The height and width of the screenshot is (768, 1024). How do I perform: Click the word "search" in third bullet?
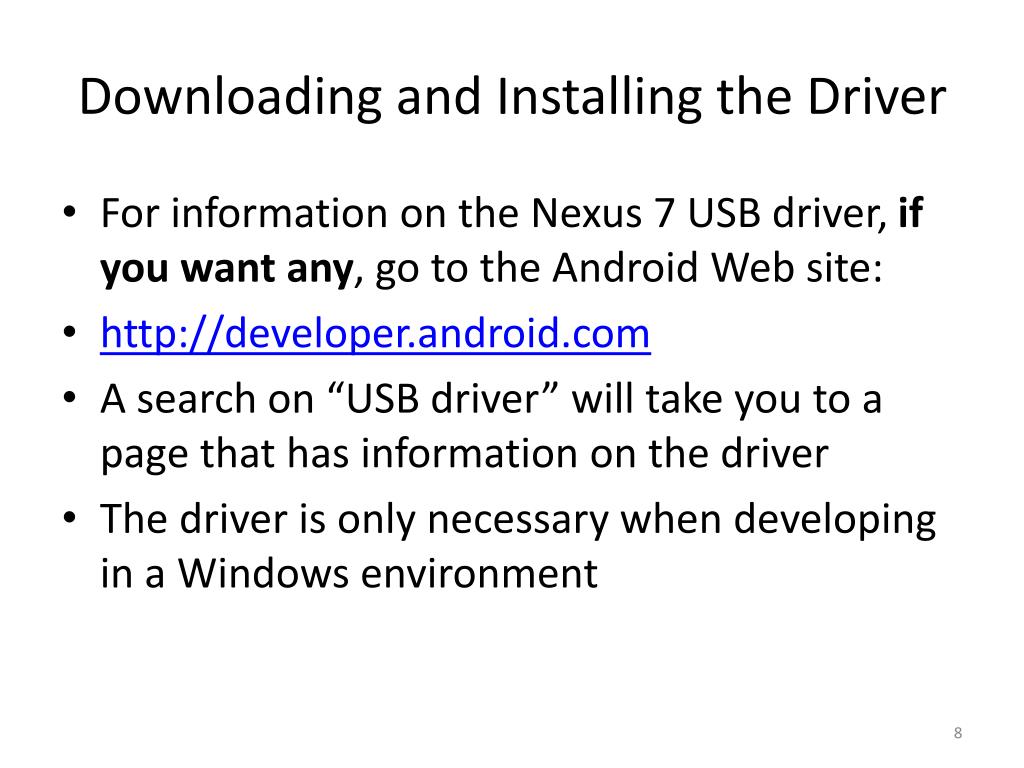196,399
